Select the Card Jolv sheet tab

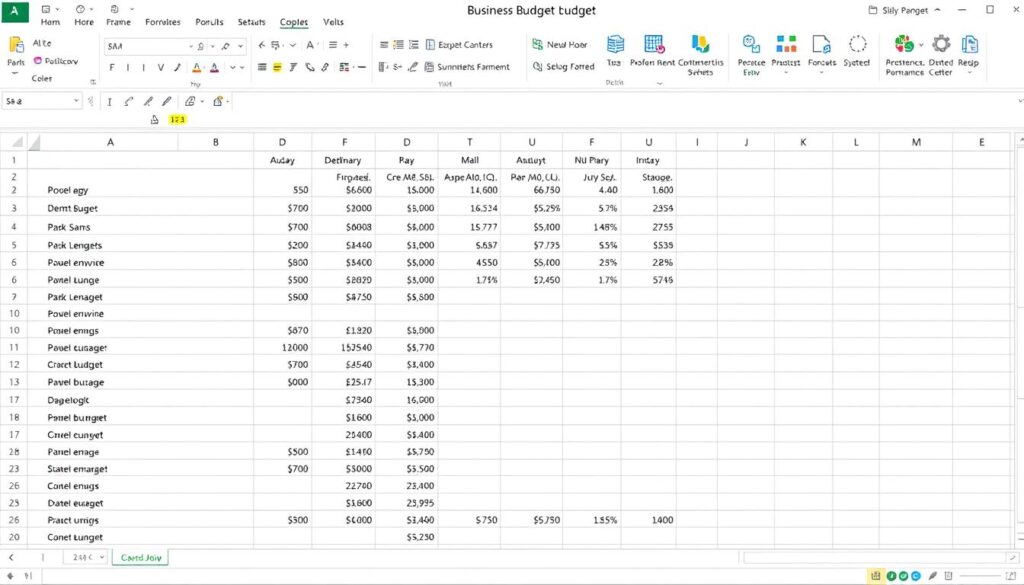140,557
